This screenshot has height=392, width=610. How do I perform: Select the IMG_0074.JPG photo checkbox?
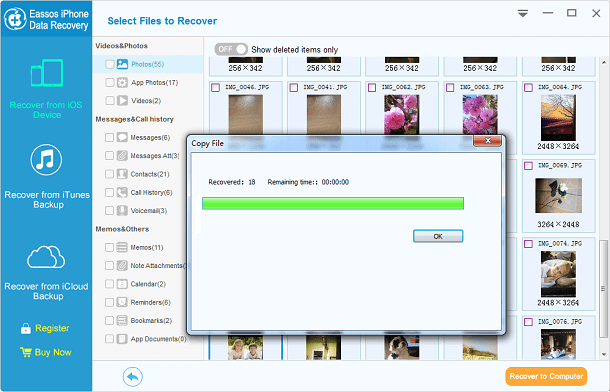click(528, 244)
